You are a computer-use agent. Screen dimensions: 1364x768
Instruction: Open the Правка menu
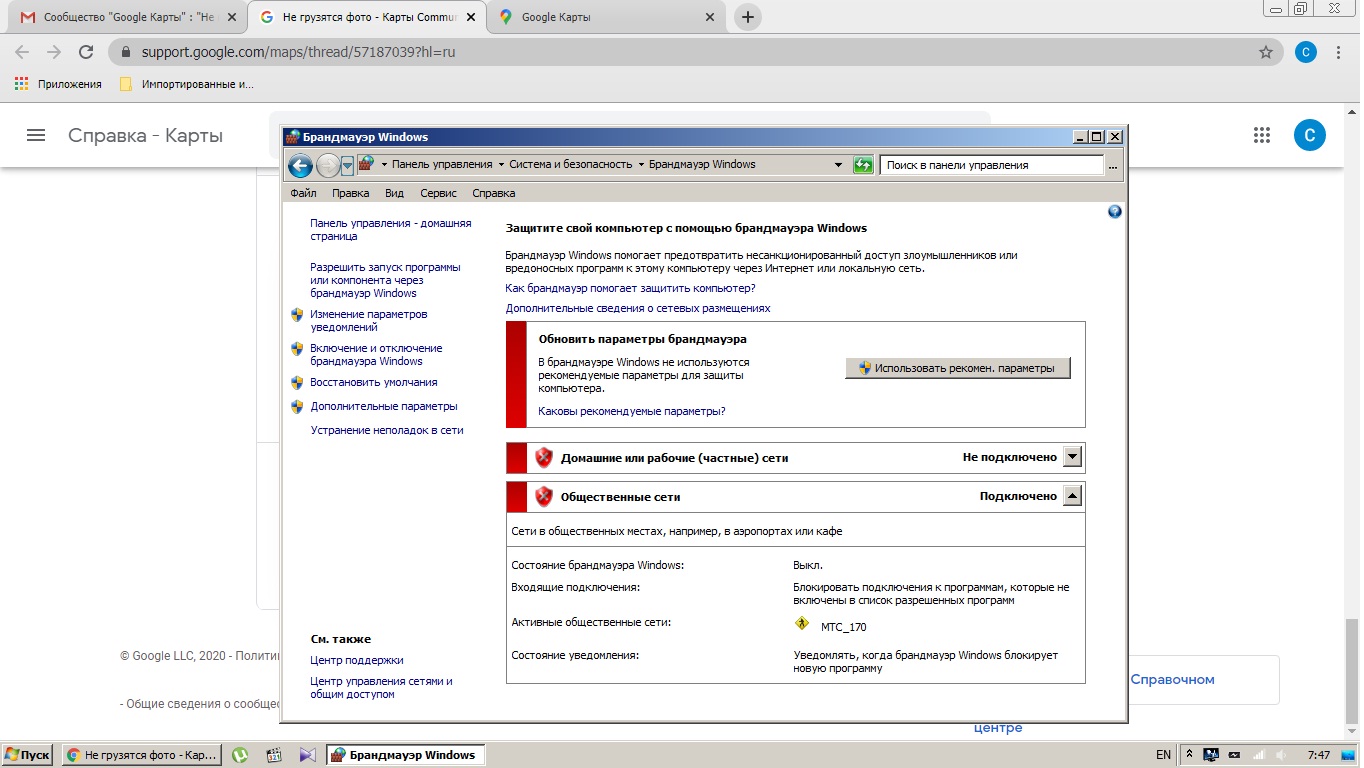[x=350, y=193]
